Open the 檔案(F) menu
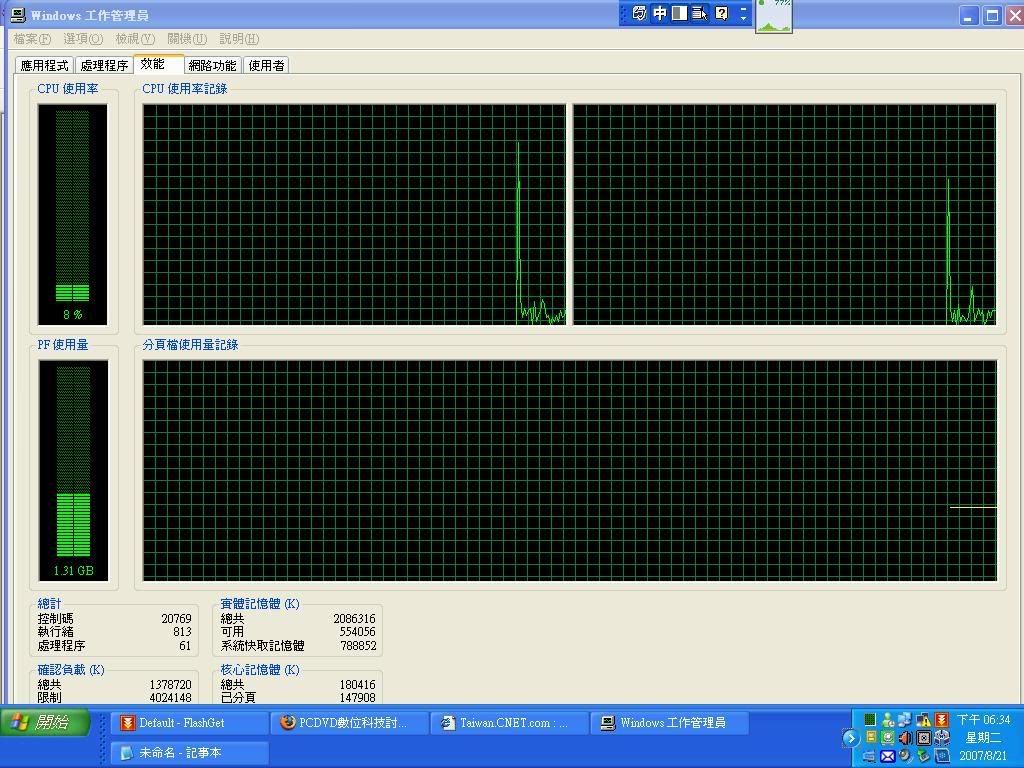Viewport: 1024px width, 768px height. pos(31,39)
